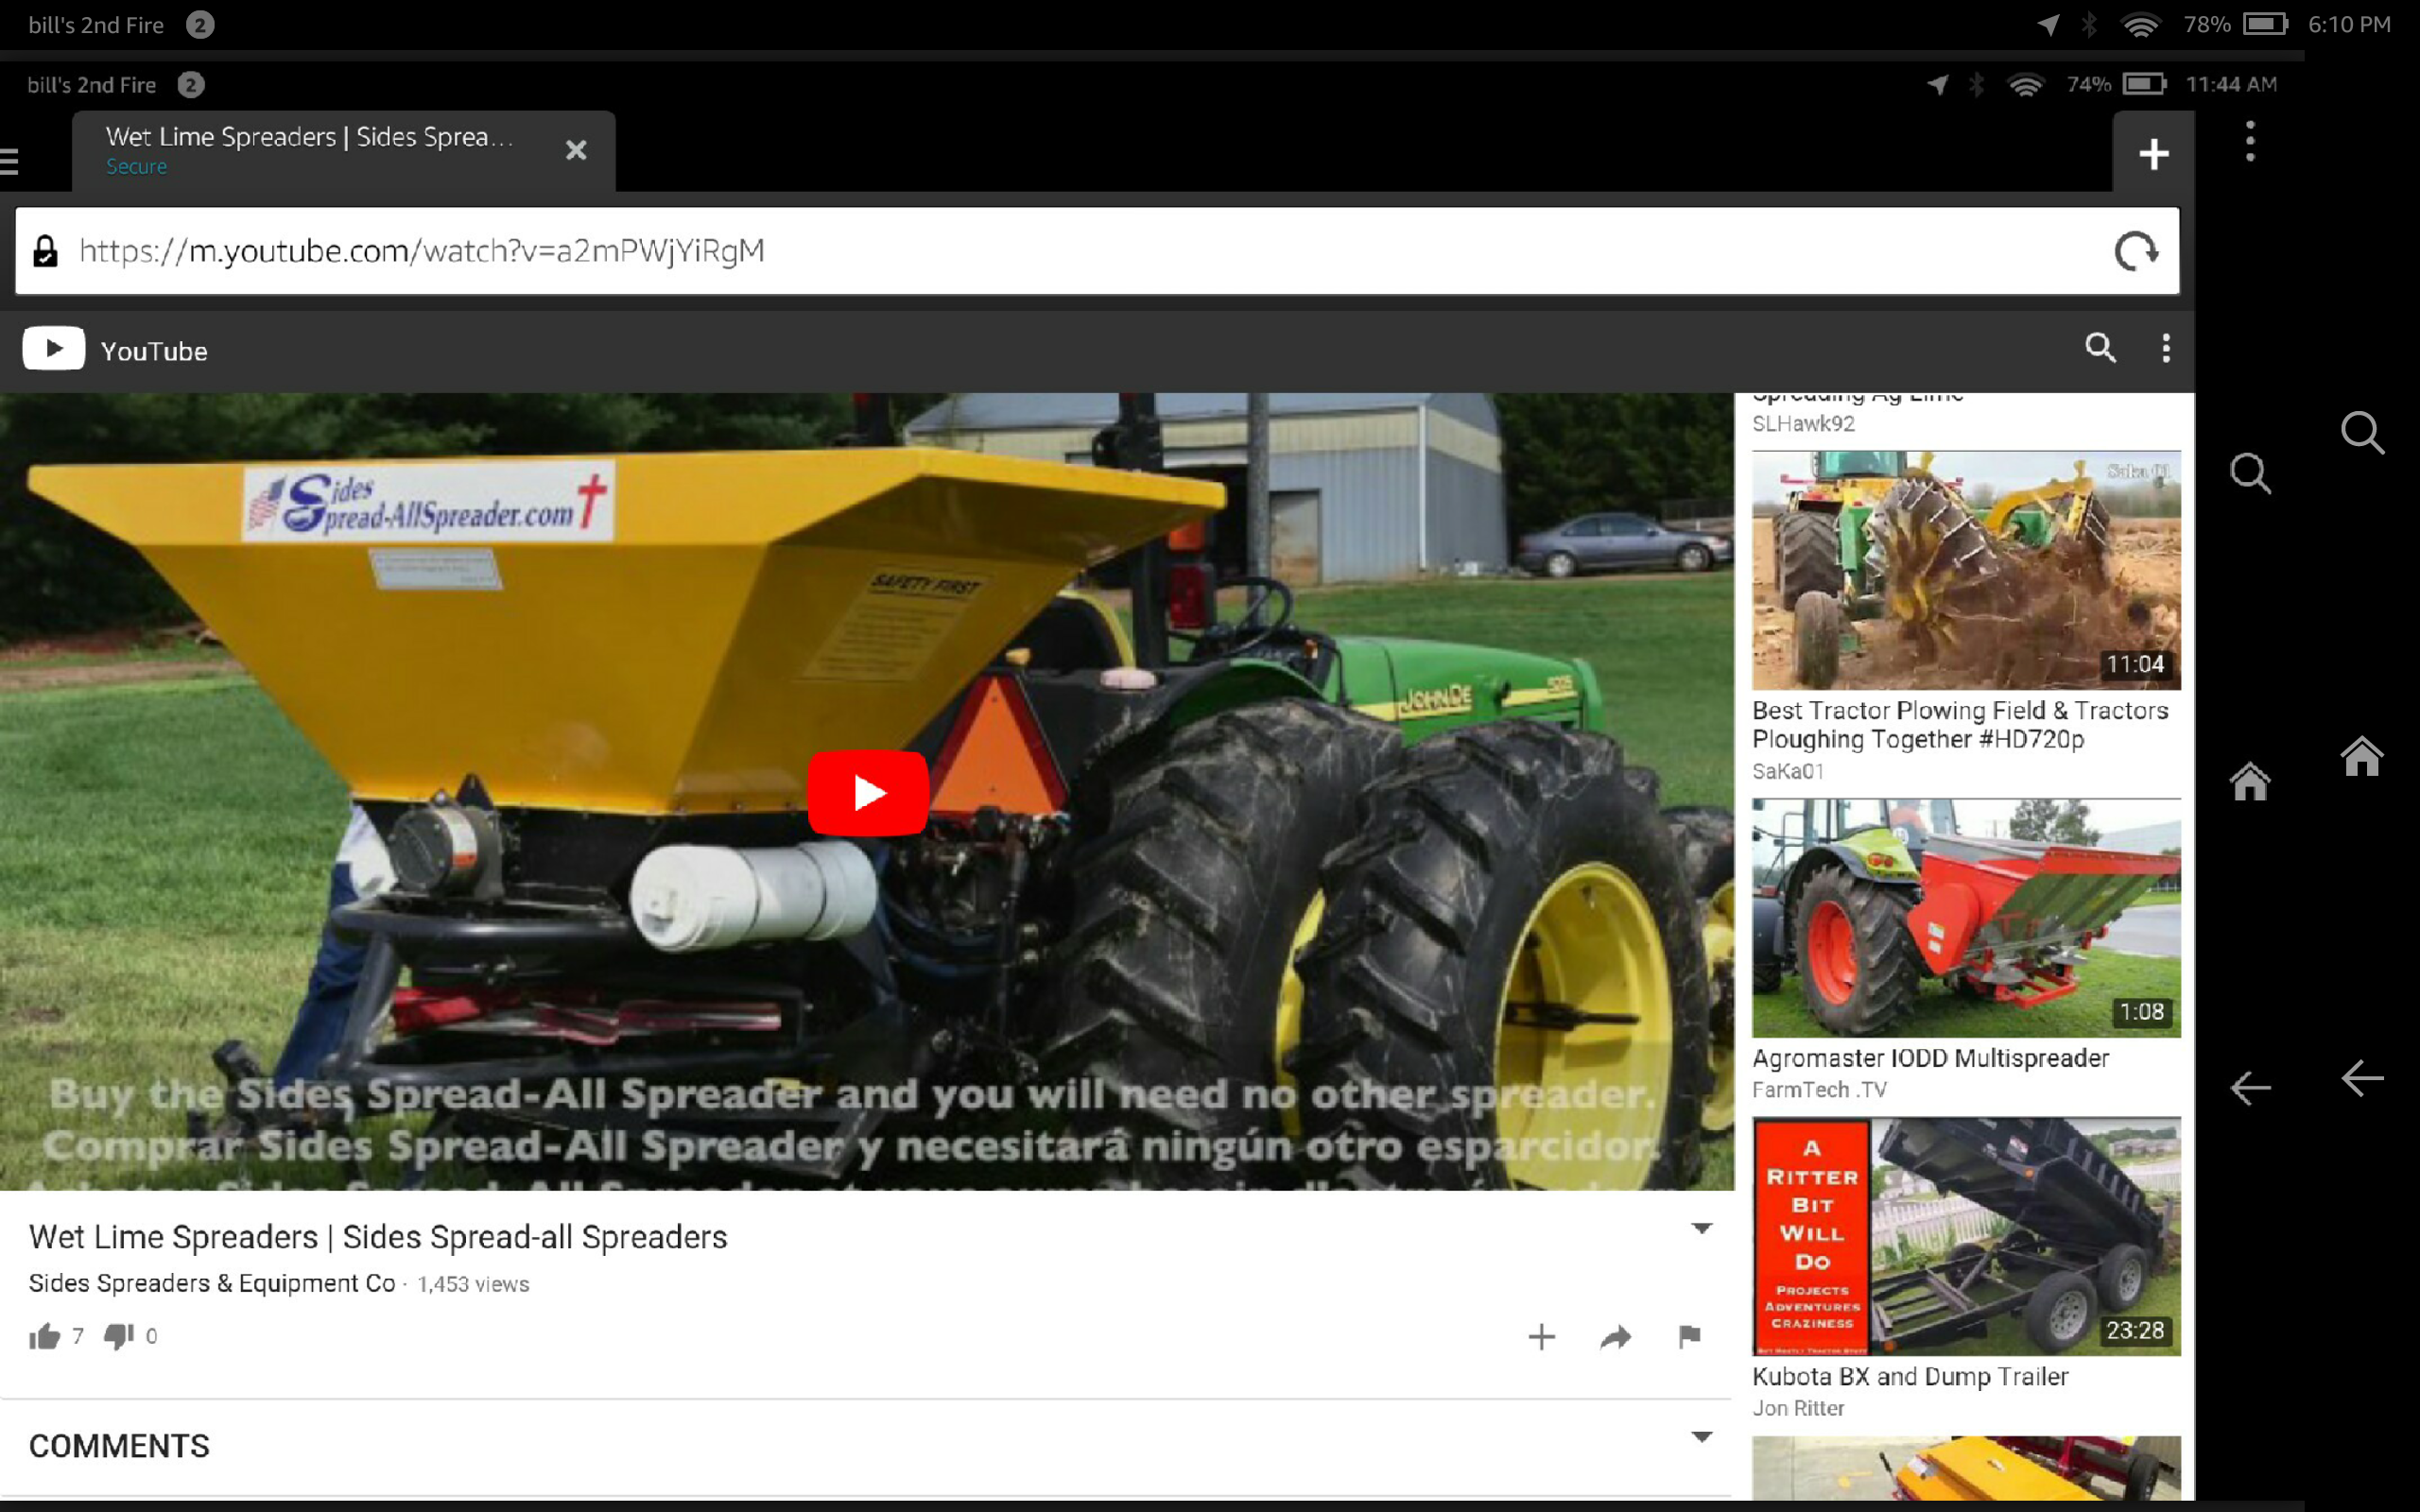2420x1512 pixels.
Task: Add video to playlist plus icon
Action: tap(1541, 1337)
